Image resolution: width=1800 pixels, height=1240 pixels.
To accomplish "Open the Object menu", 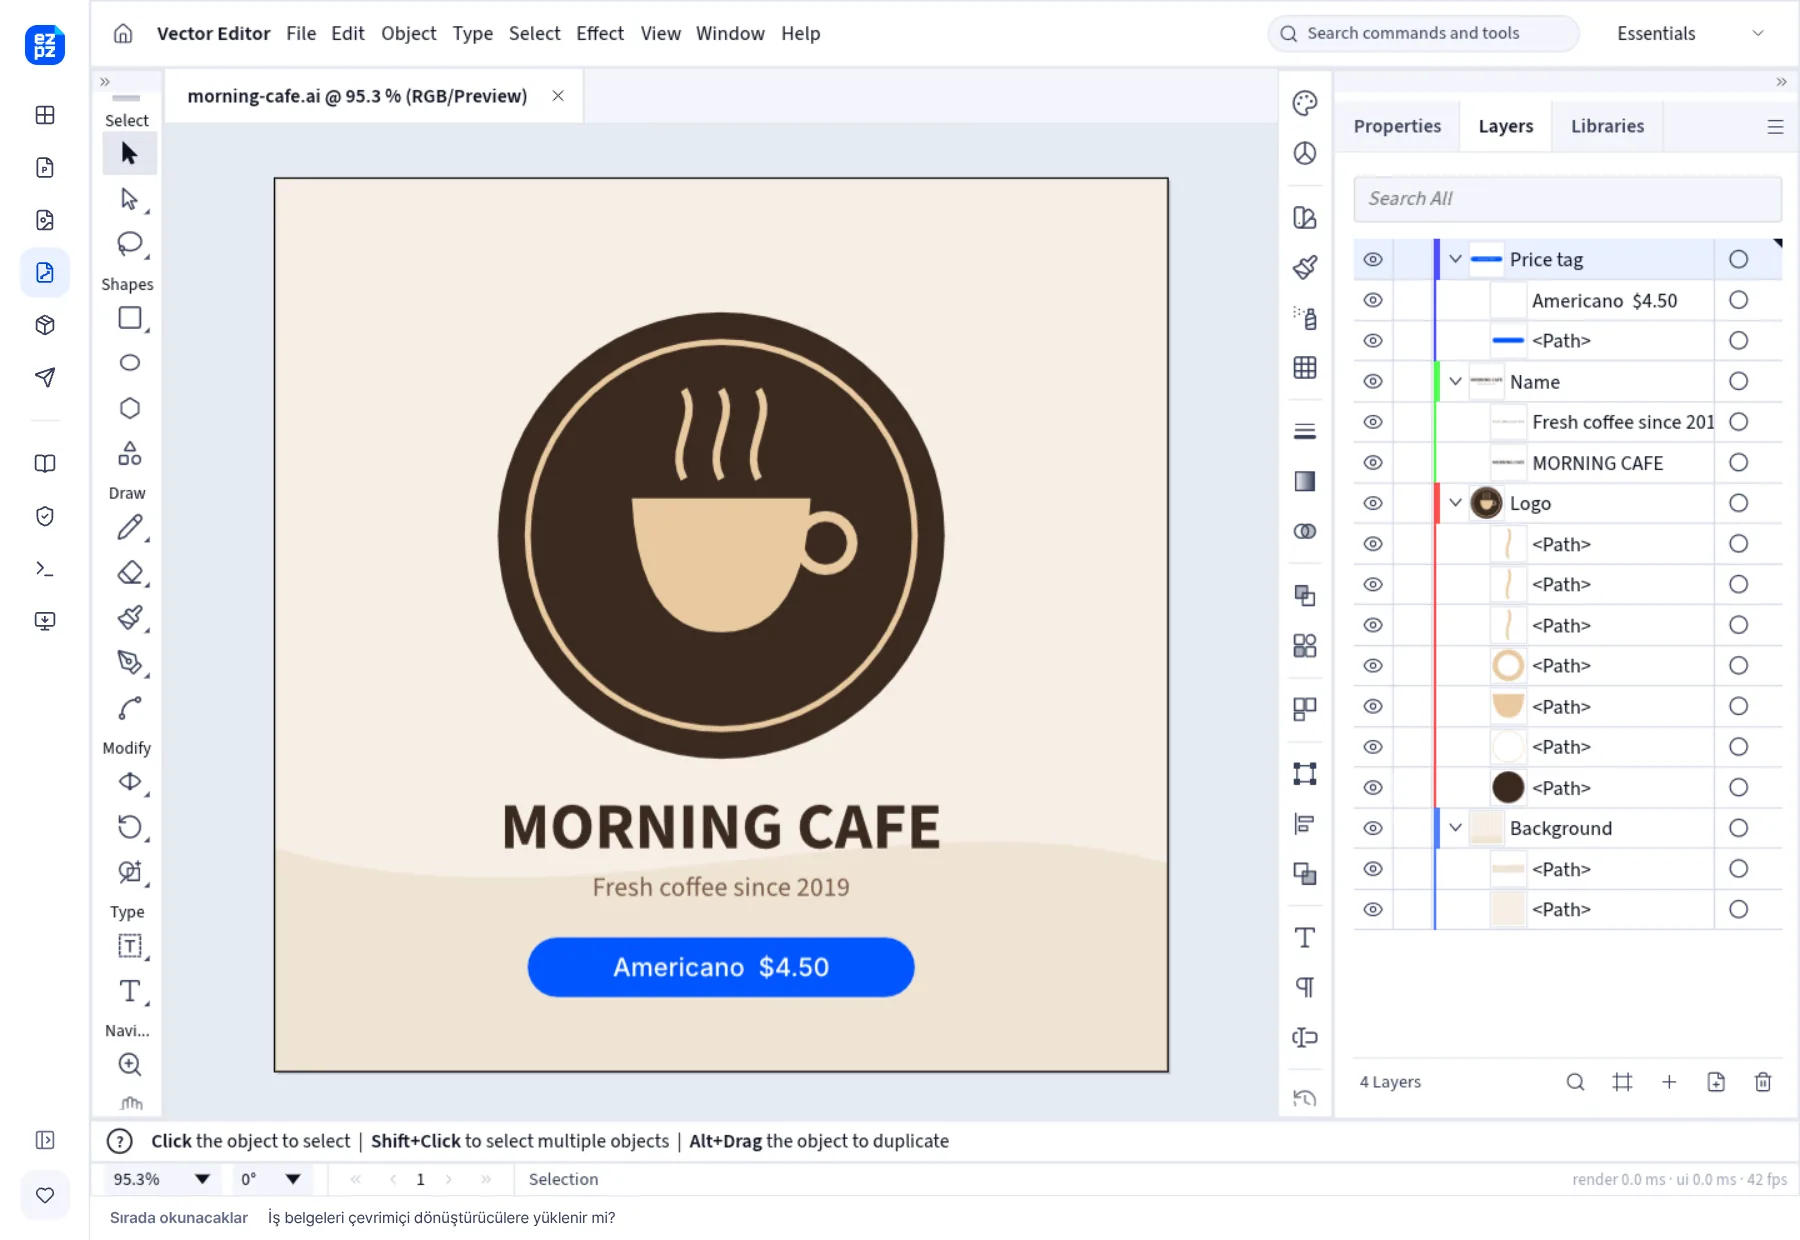I will 408,33.
